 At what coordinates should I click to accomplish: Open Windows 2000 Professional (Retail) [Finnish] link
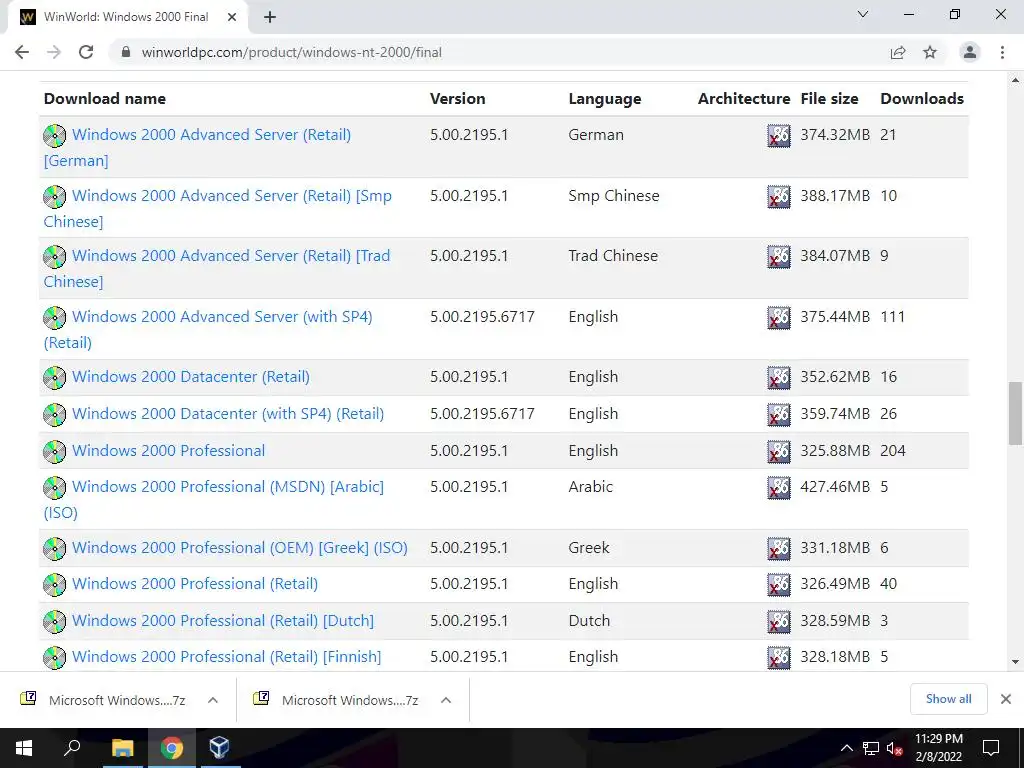227,657
